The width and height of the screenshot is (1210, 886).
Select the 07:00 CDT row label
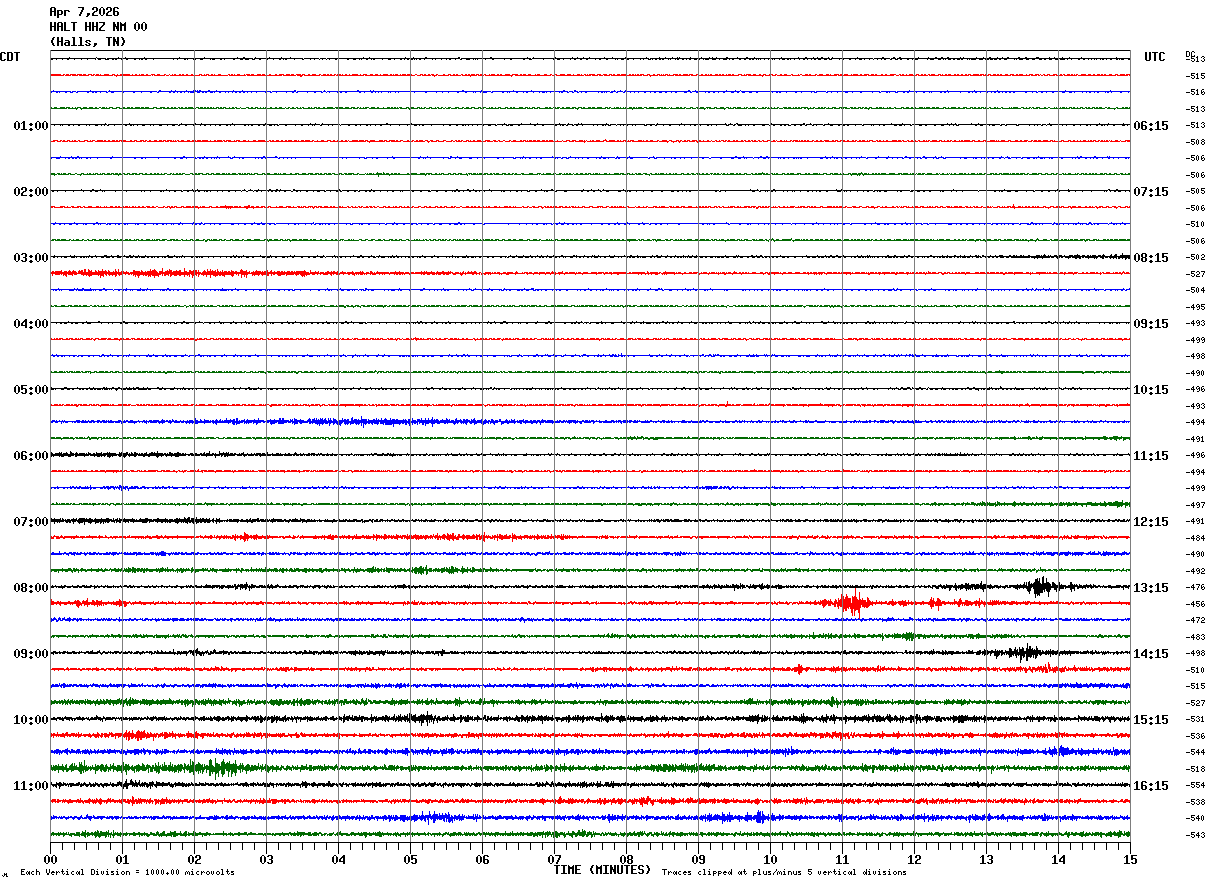click(31, 522)
